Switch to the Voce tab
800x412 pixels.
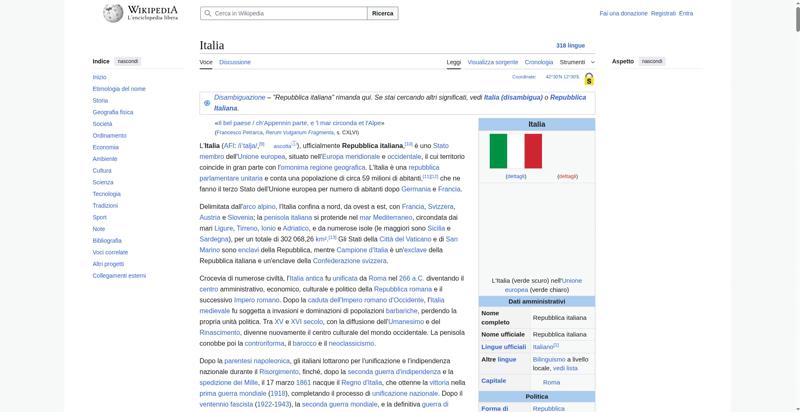[206, 62]
